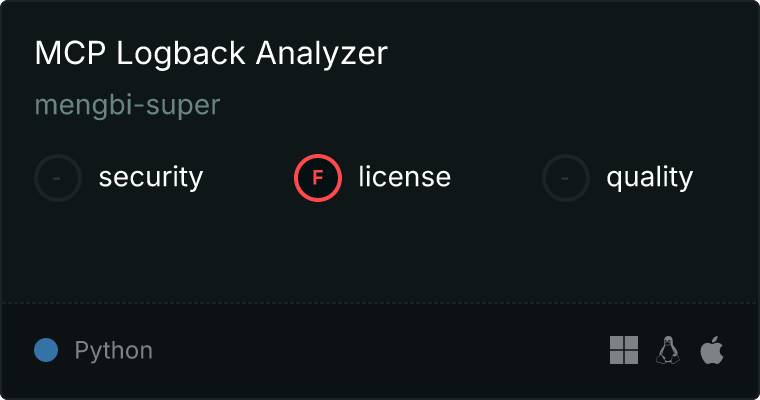This screenshot has width=760, height=400.
Task: Click the empty card area under the score badges
Action: click(380, 252)
